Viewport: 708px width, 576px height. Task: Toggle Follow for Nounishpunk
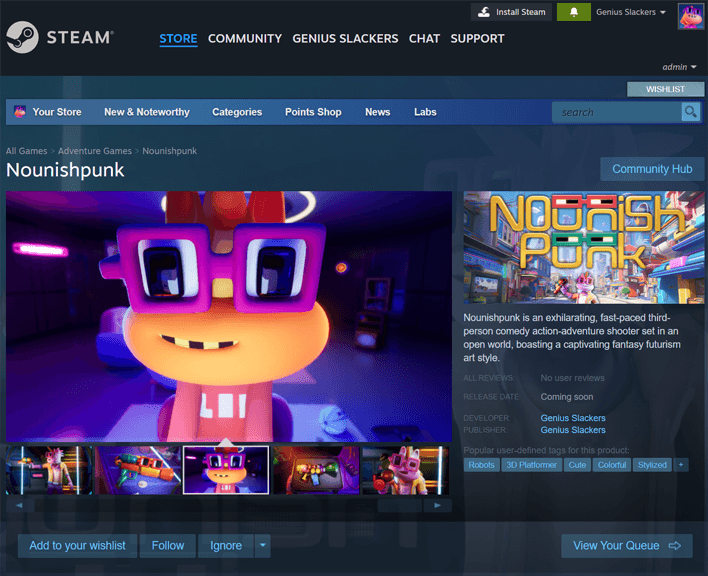(168, 546)
